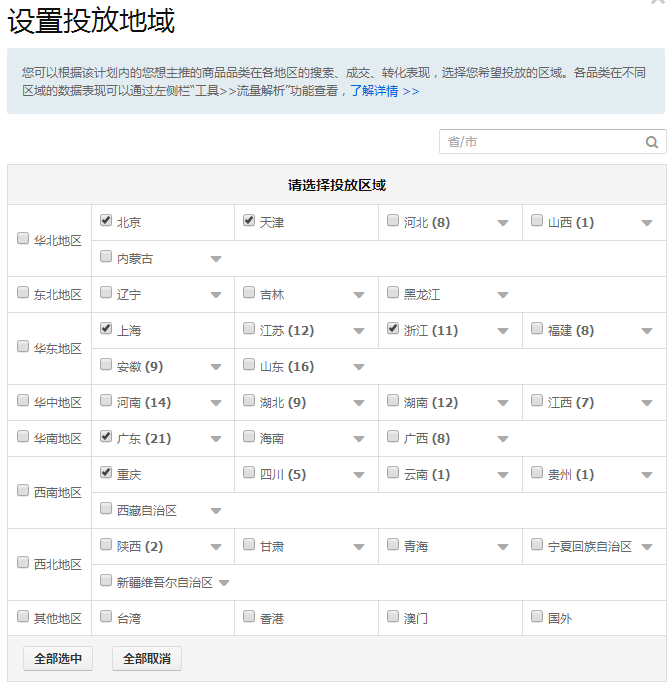Click the 全部取消 button

[x=146, y=659]
